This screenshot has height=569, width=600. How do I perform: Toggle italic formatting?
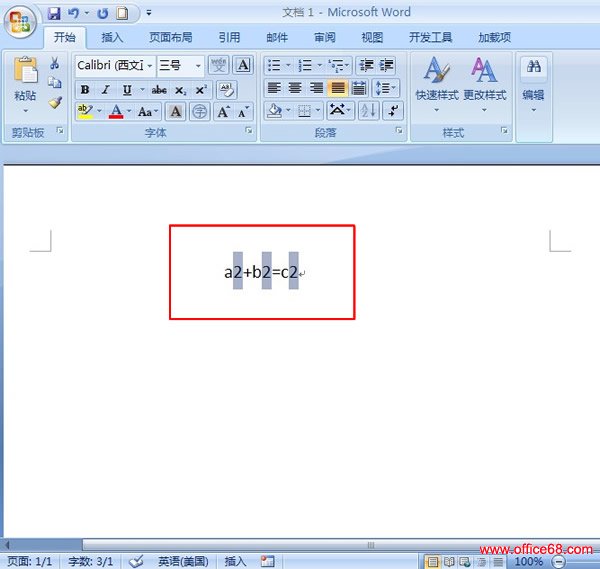pyautogui.click(x=106, y=90)
